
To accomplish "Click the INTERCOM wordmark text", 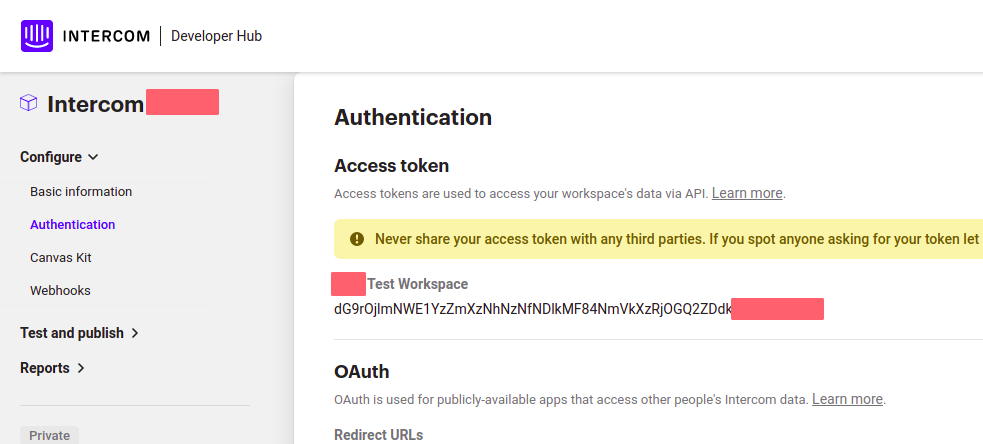I will pos(107,36).
